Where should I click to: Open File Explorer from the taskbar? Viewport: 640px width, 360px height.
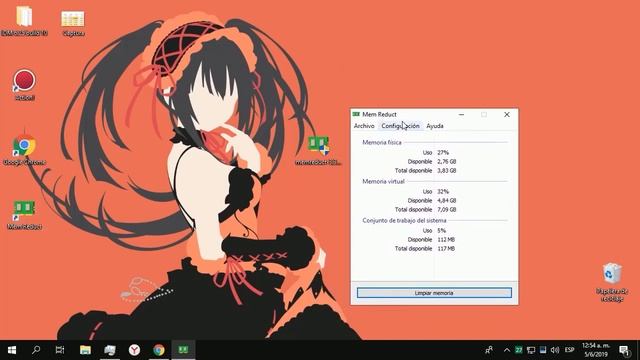85,350
